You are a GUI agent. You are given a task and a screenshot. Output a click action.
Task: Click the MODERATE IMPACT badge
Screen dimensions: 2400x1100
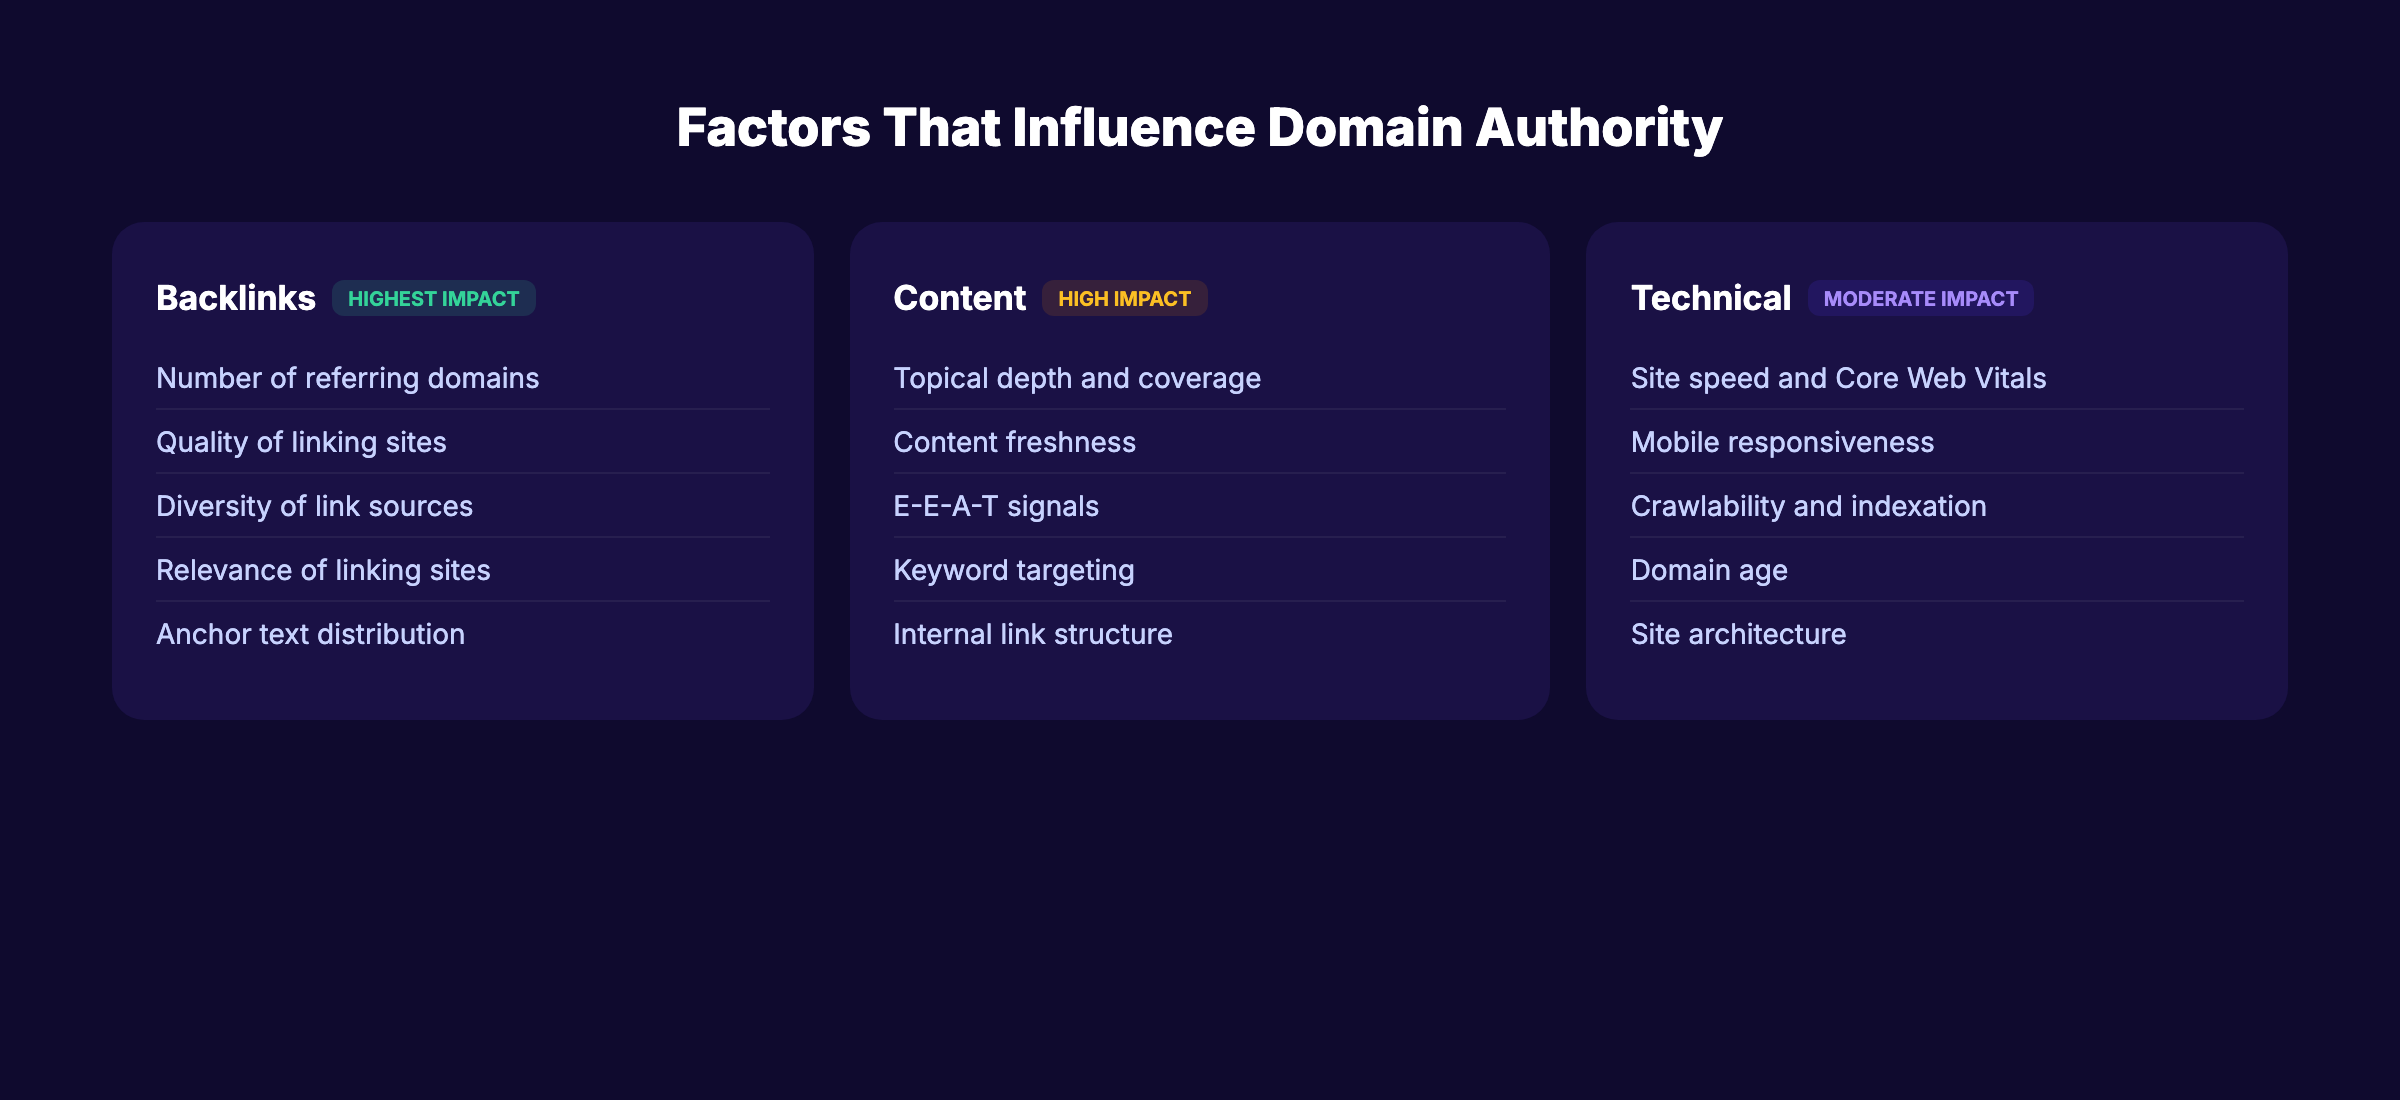click(x=1920, y=298)
